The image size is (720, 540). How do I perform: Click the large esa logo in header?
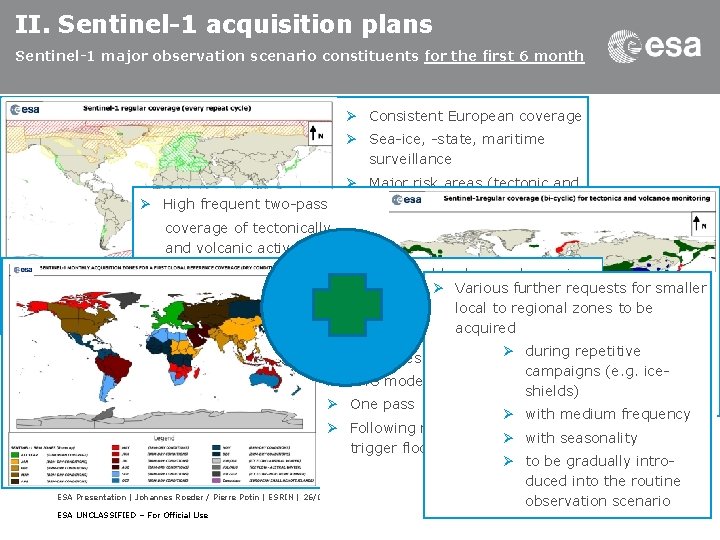[x=654, y=46]
